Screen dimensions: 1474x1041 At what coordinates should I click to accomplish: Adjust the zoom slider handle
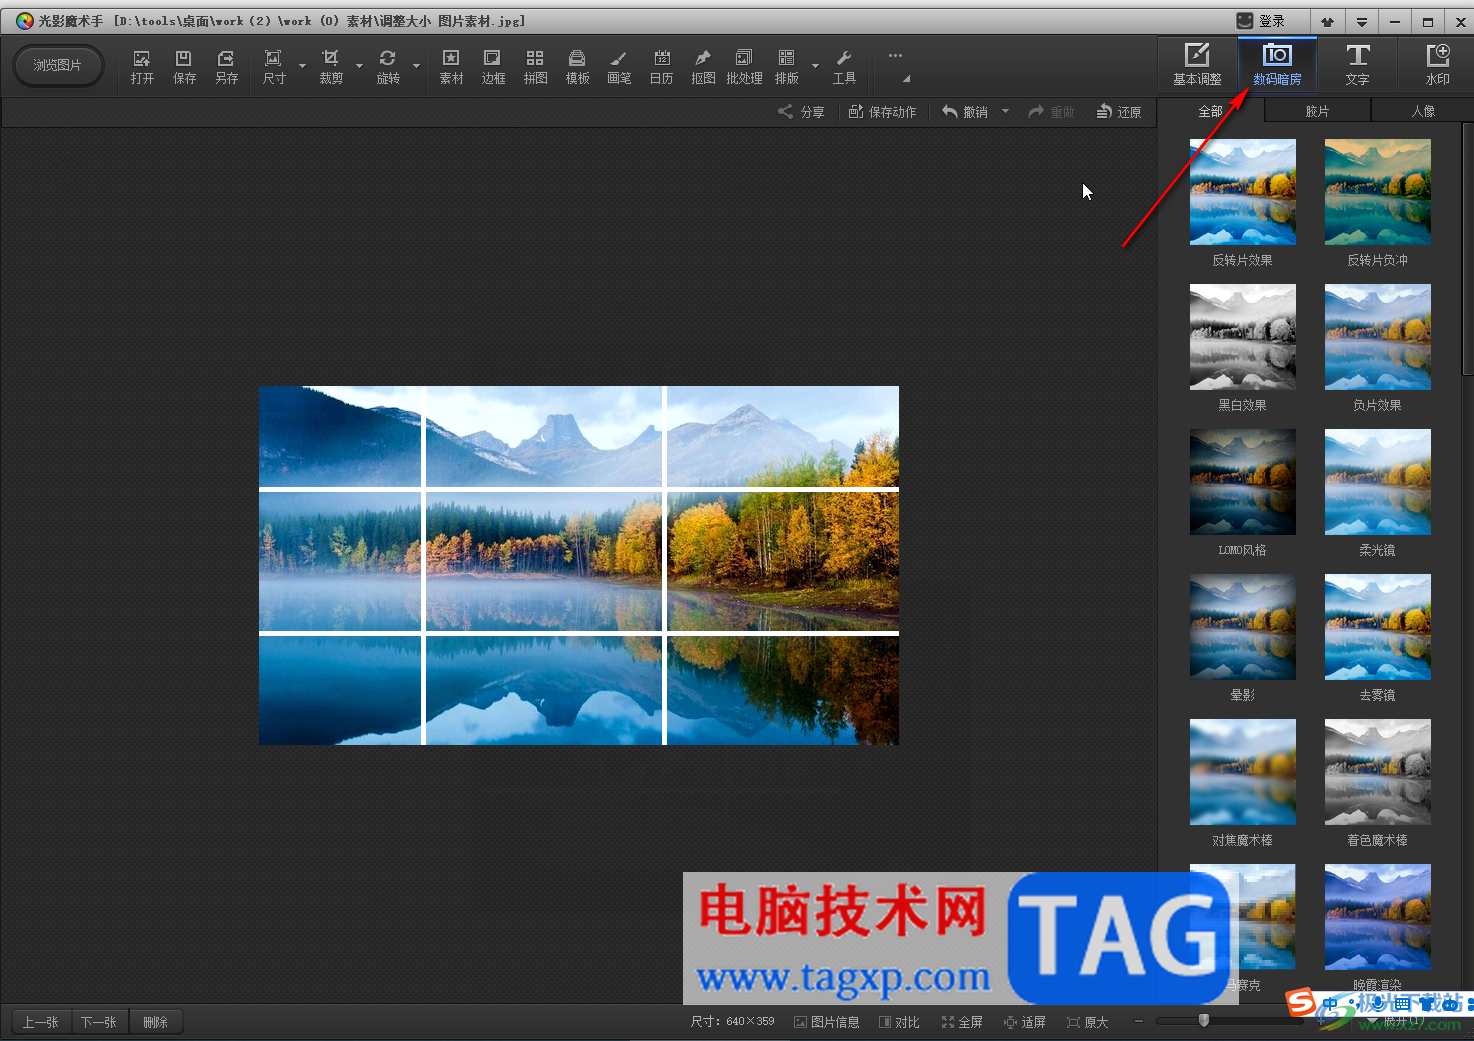(x=1204, y=1020)
